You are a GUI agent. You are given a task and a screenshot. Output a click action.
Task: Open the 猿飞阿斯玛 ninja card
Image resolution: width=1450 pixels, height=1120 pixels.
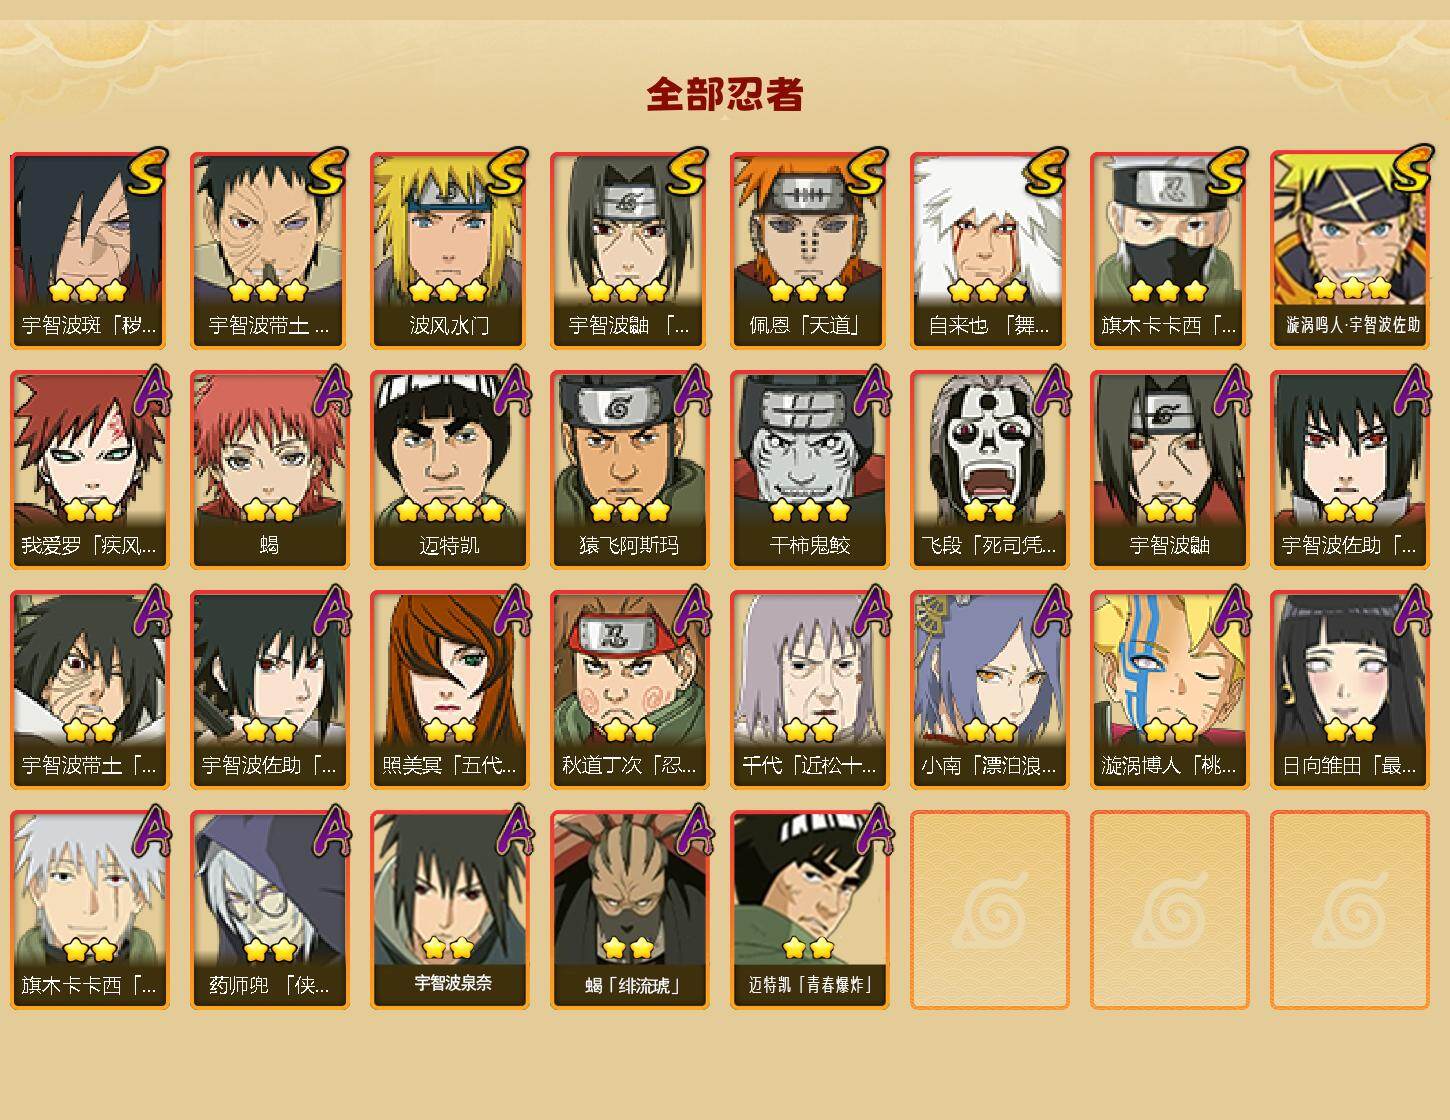point(629,470)
